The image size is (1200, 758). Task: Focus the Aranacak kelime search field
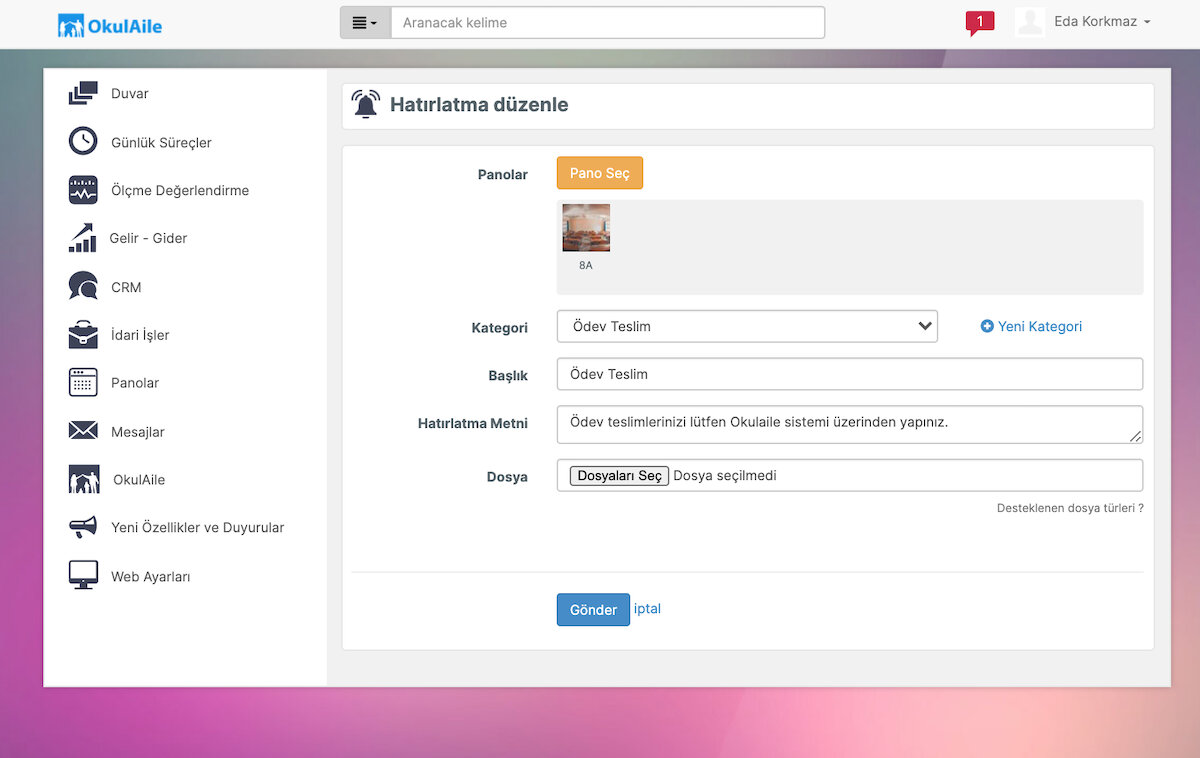coord(608,23)
